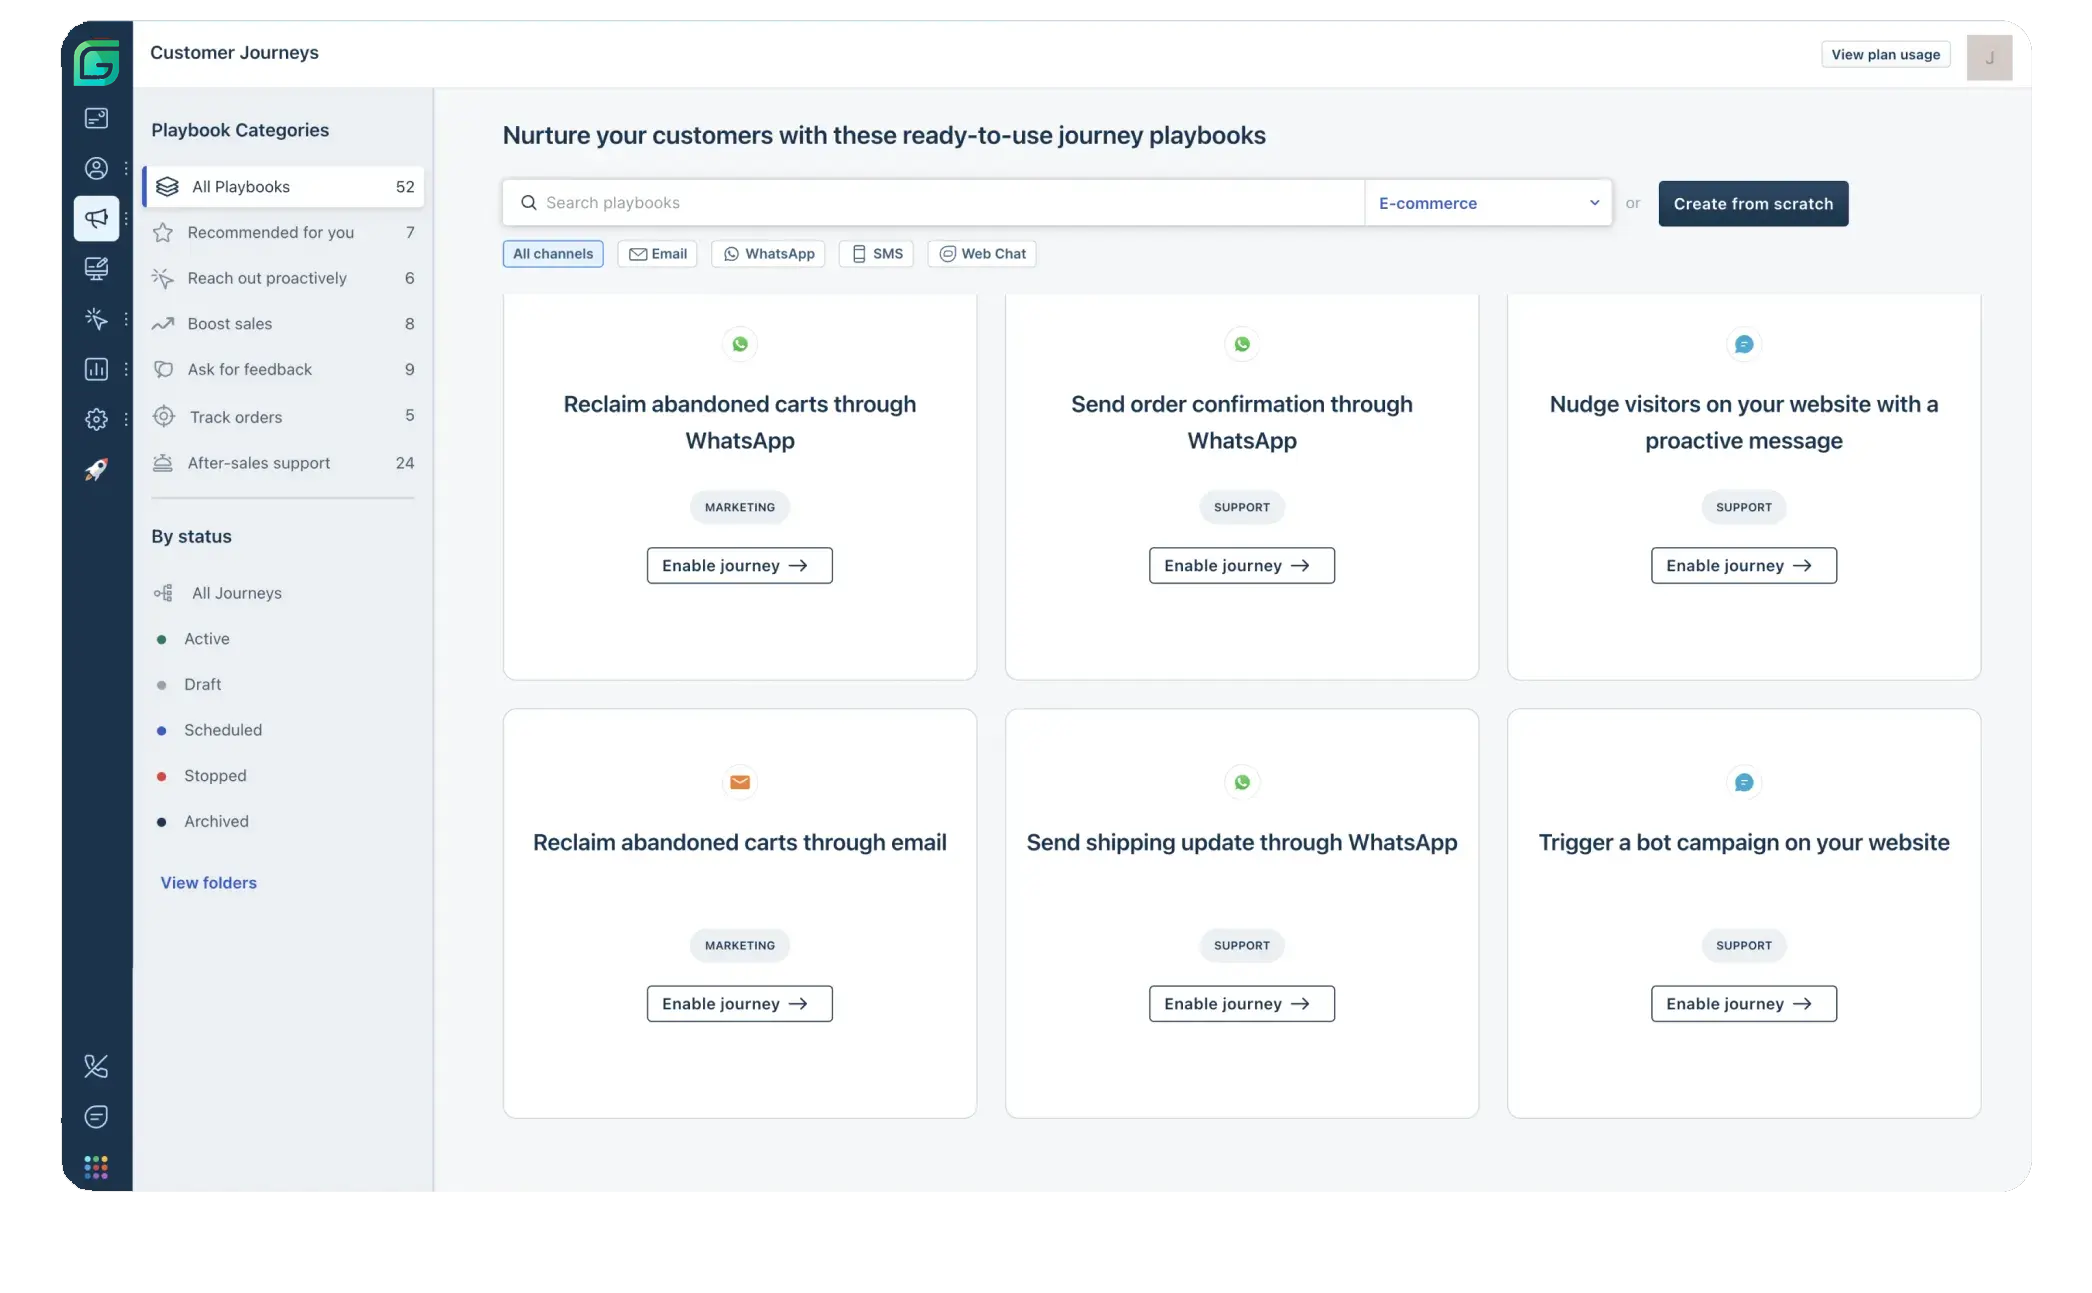The width and height of the screenshot is (2092, 1293).
Task: Click WhatsApp icon on order confirmation card
Action: 1242,344
